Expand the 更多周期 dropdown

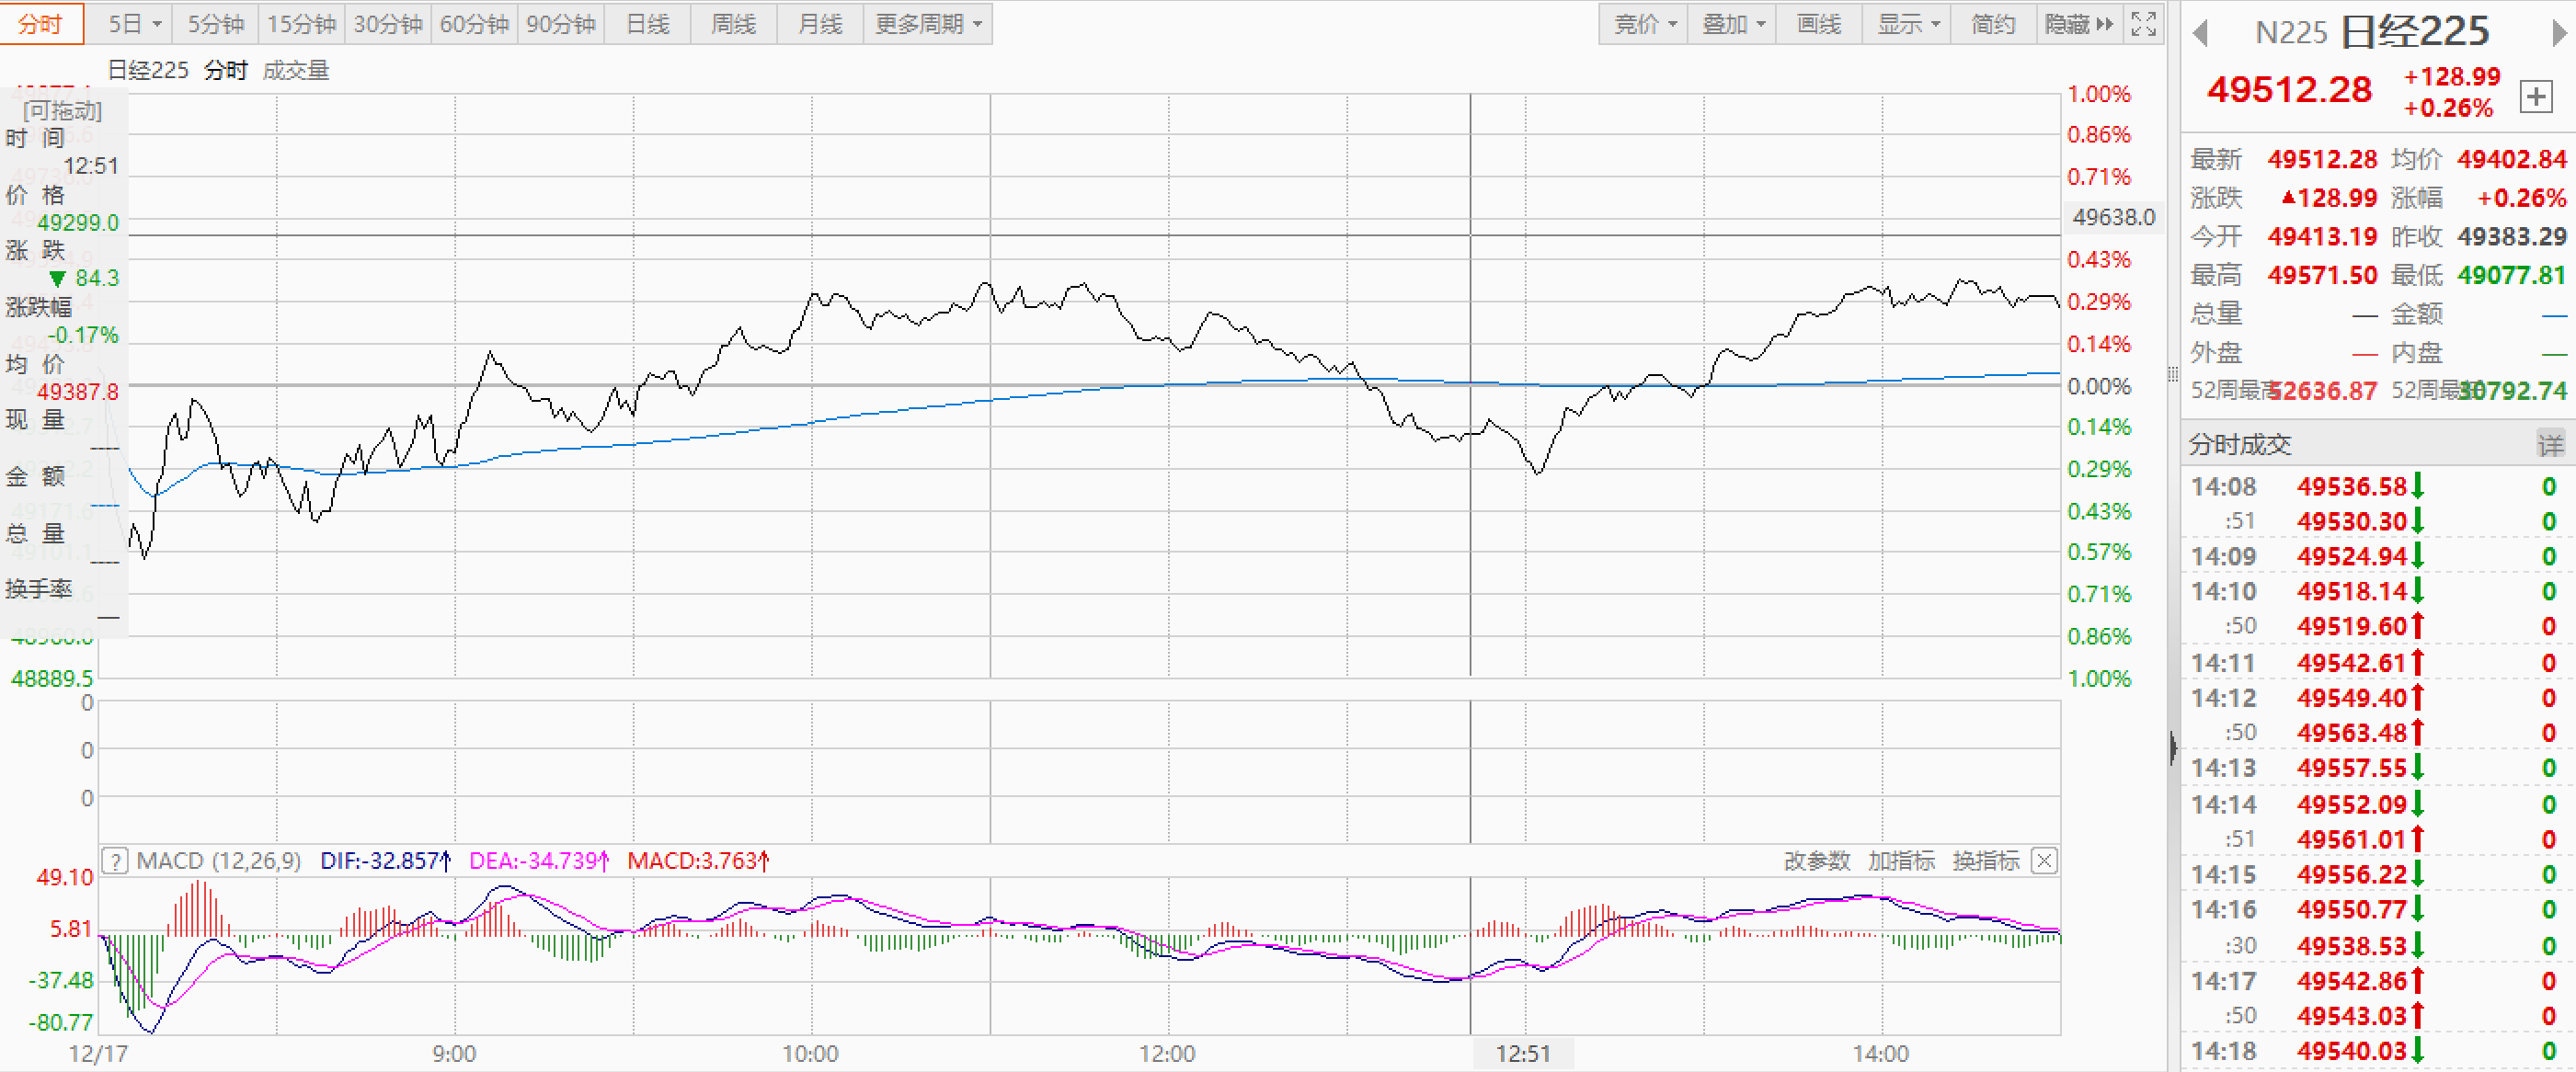[928, 24]
